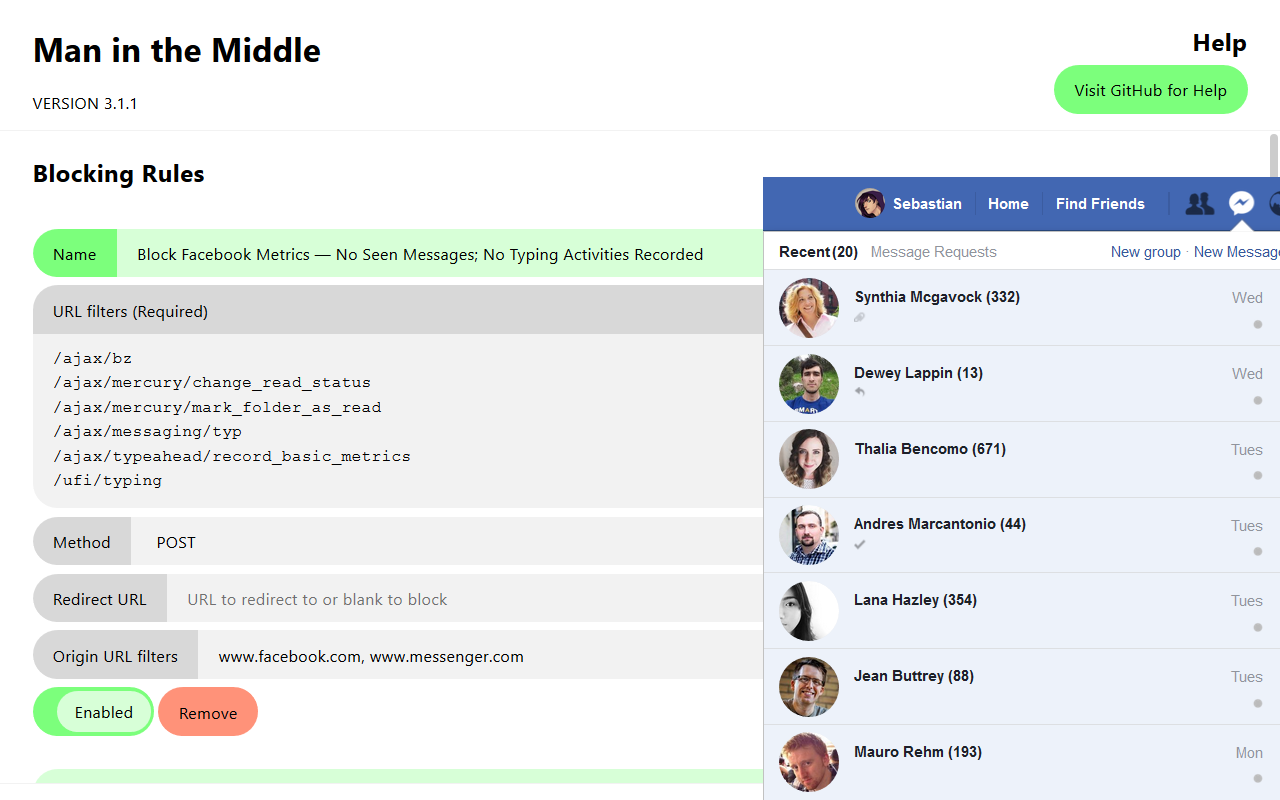Click the New group link
Screen dimensions: 1280x800
(x=1146, y=252)
